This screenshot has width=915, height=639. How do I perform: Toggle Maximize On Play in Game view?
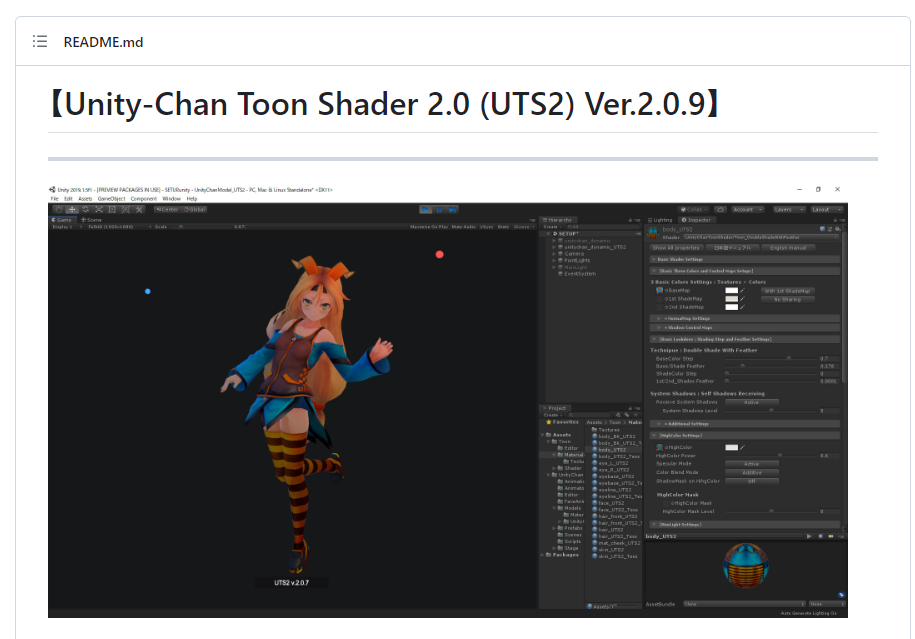click(429, 227)
